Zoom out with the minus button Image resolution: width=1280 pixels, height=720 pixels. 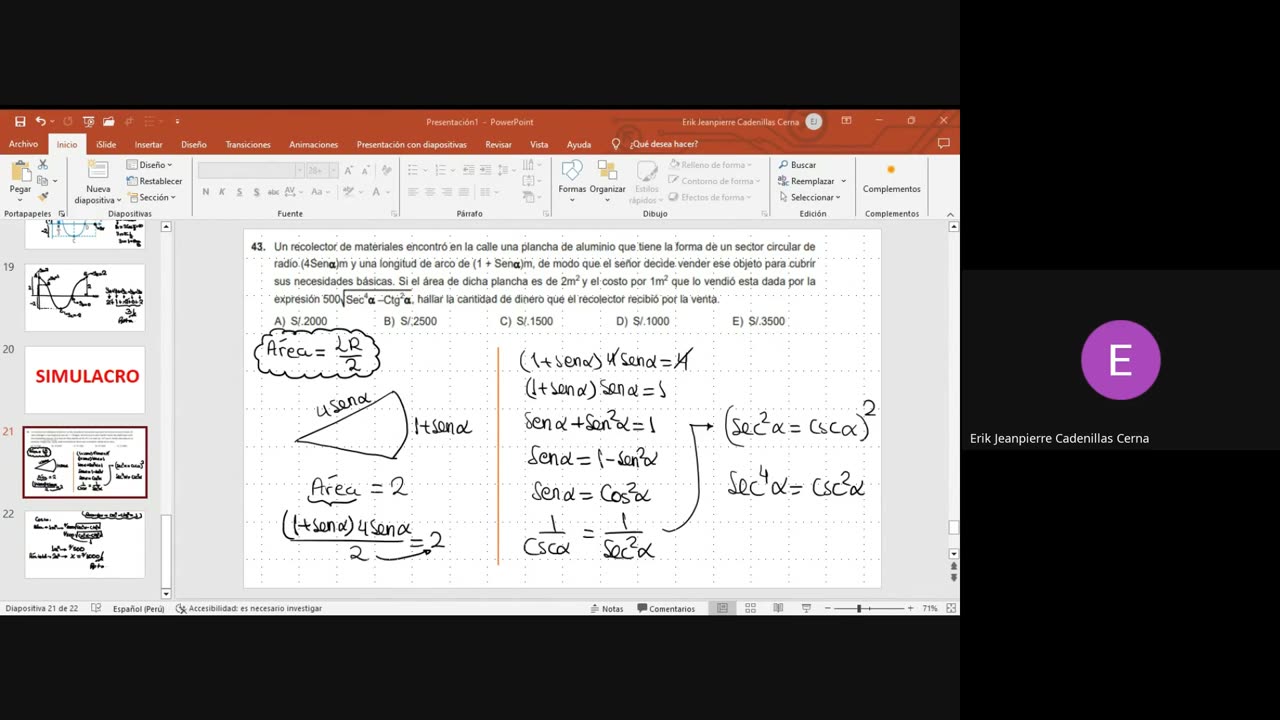coord(827,608)
